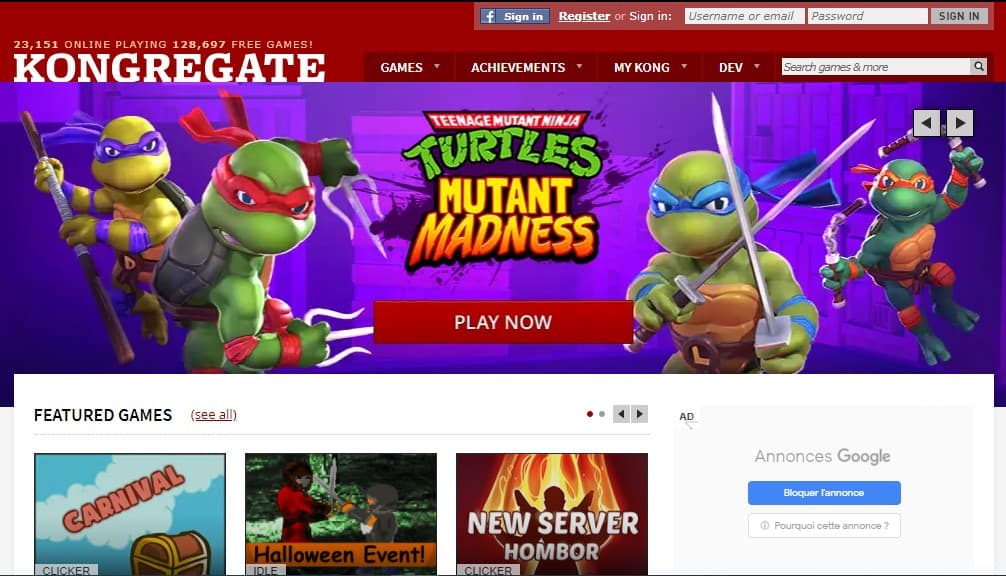The width and height of the screenshot is (1006, 576).
Task: Click the Kongregate logo
Action: click(168, 66)
